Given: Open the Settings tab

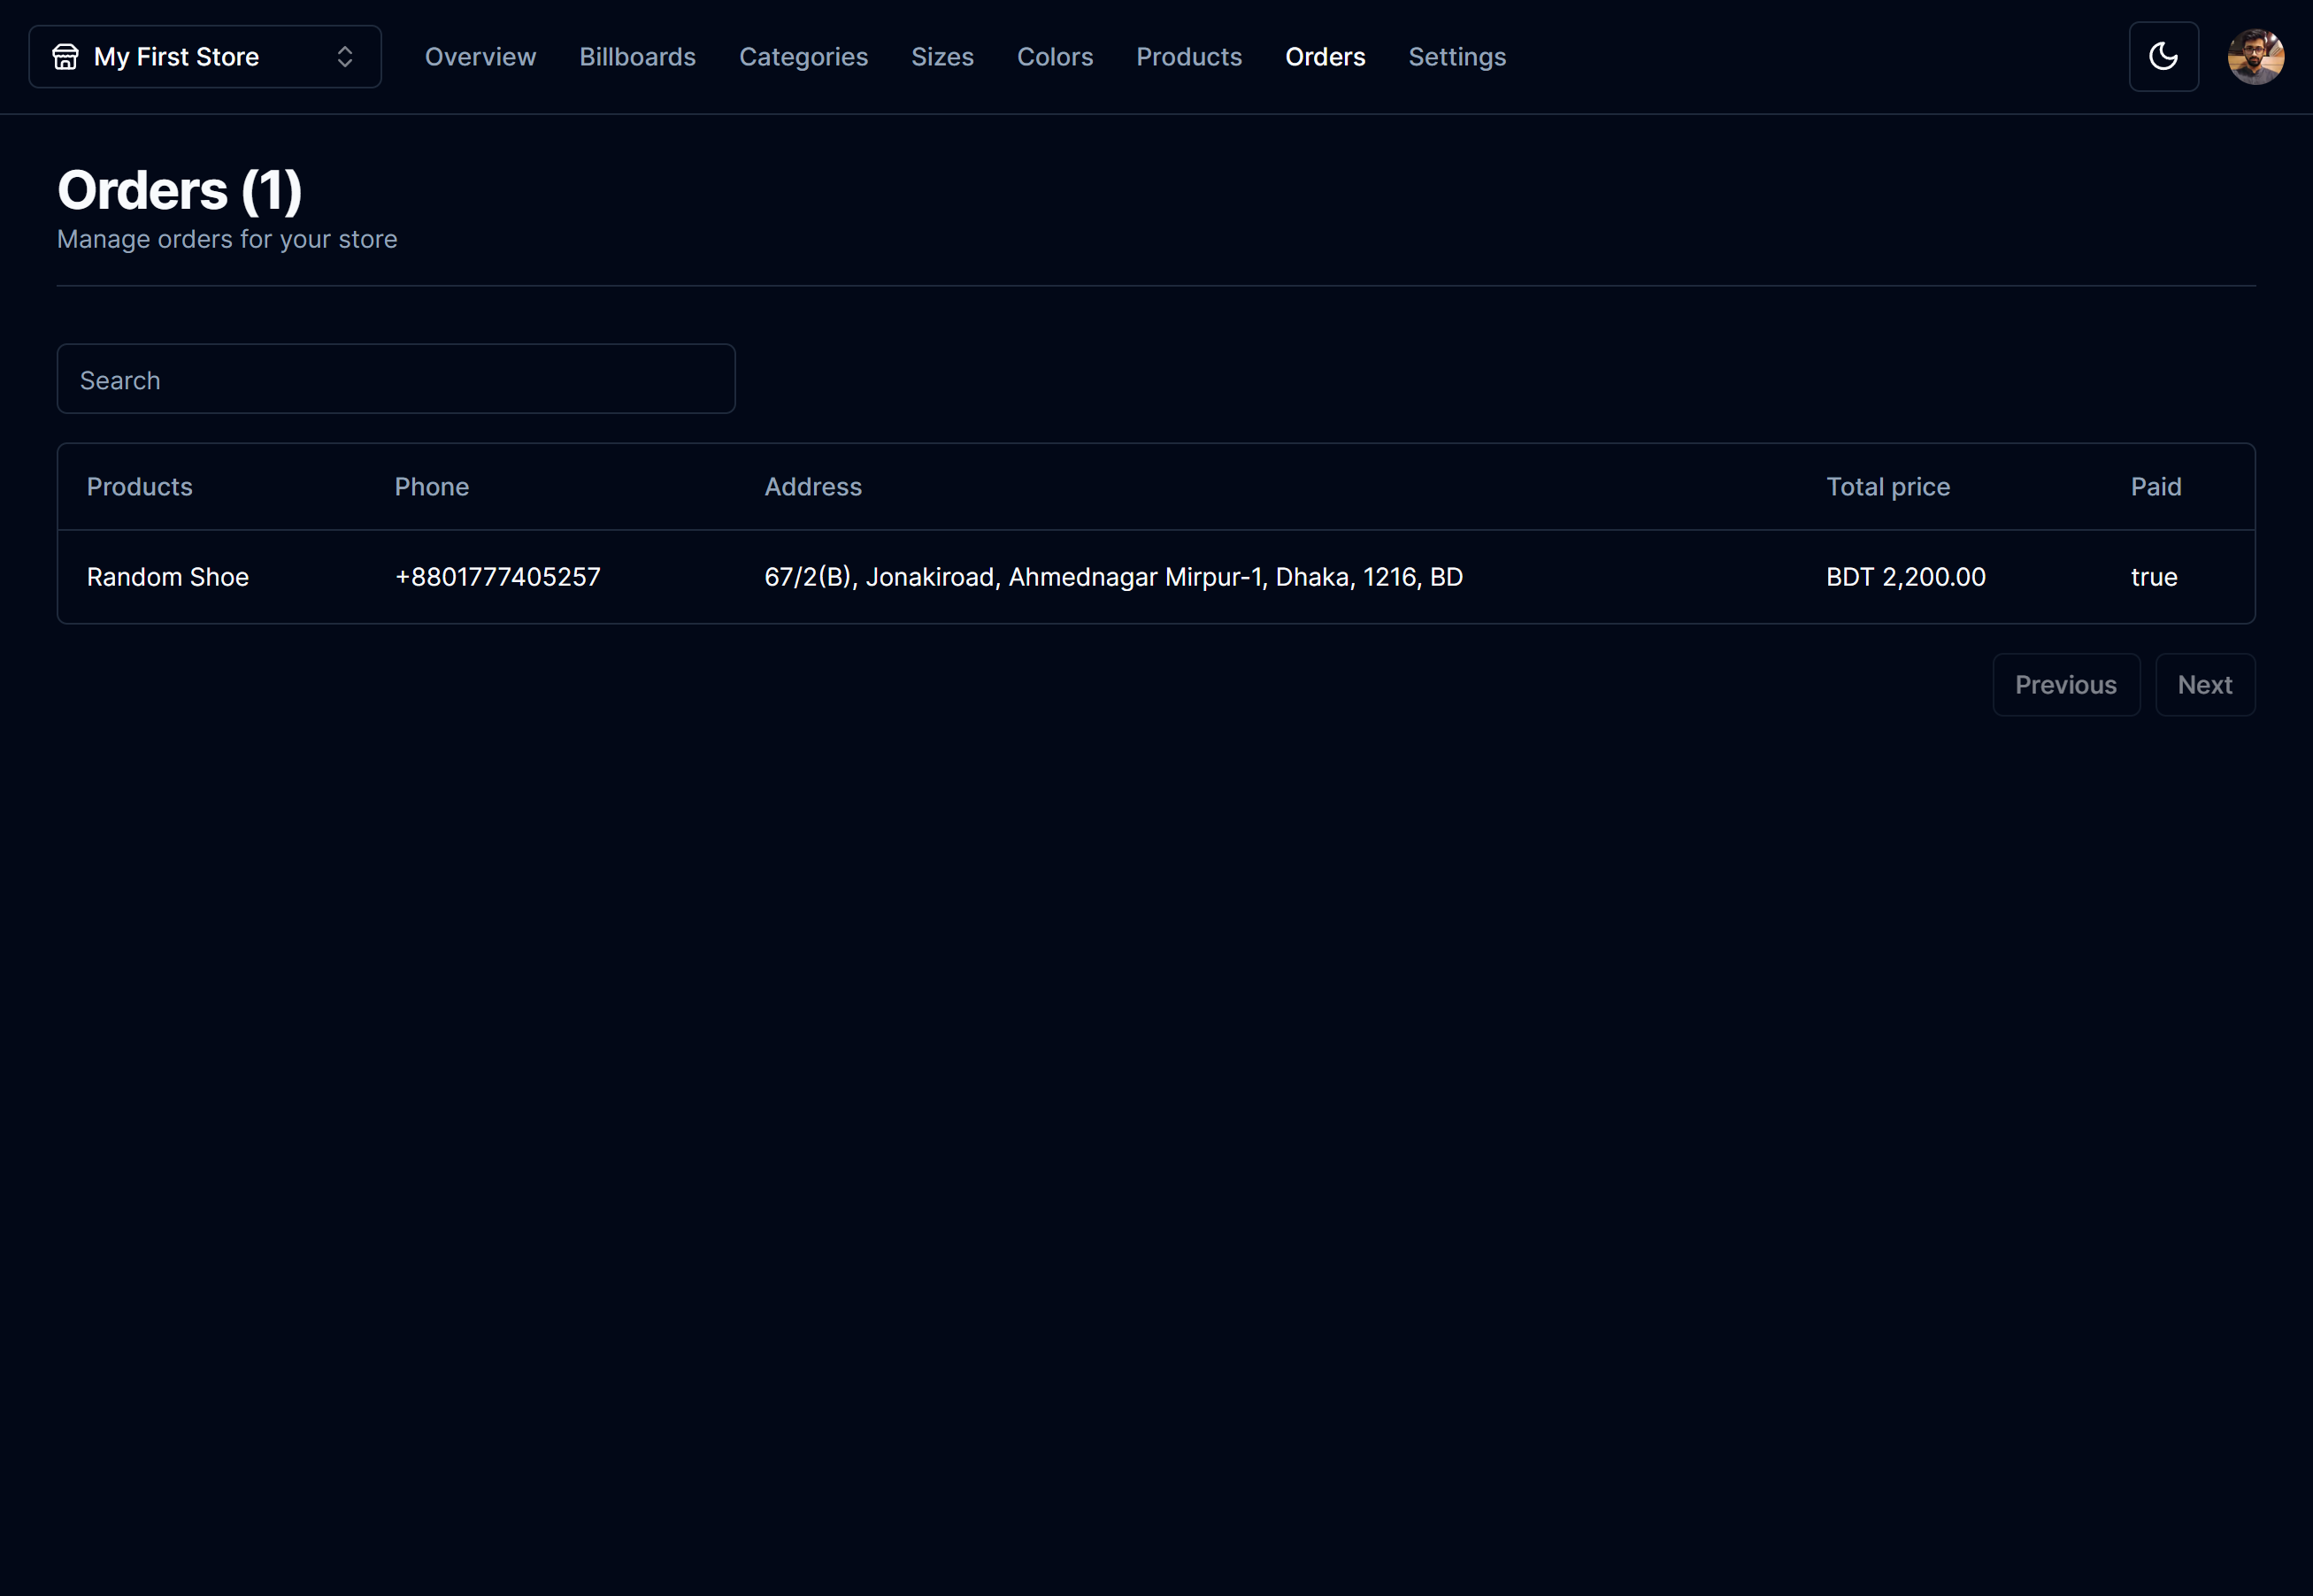Looking at the screenshot, I should pyautogui.click(x=1457, y=57).
